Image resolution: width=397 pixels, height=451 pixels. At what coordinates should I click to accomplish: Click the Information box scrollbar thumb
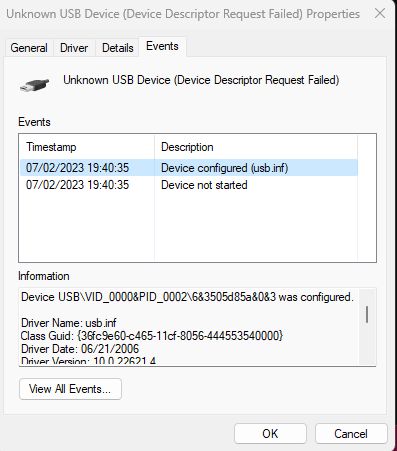tap(367, 315)
